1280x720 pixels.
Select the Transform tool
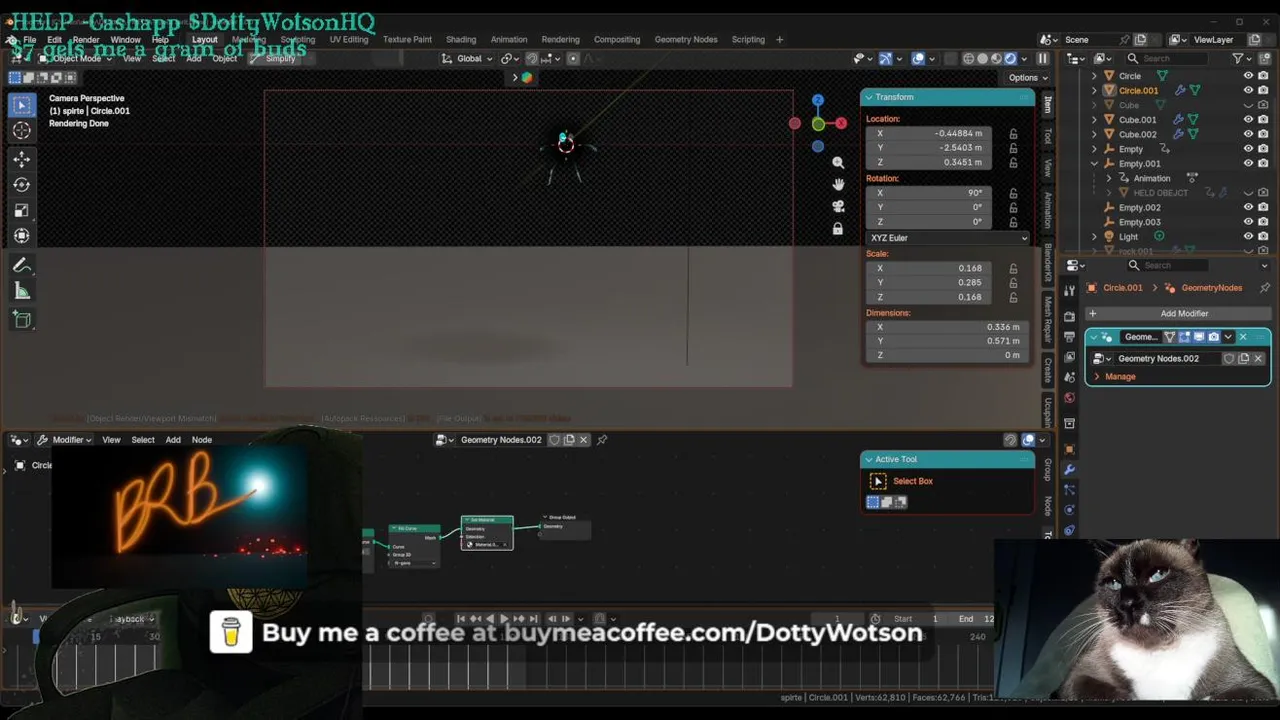tap(22, 236)
